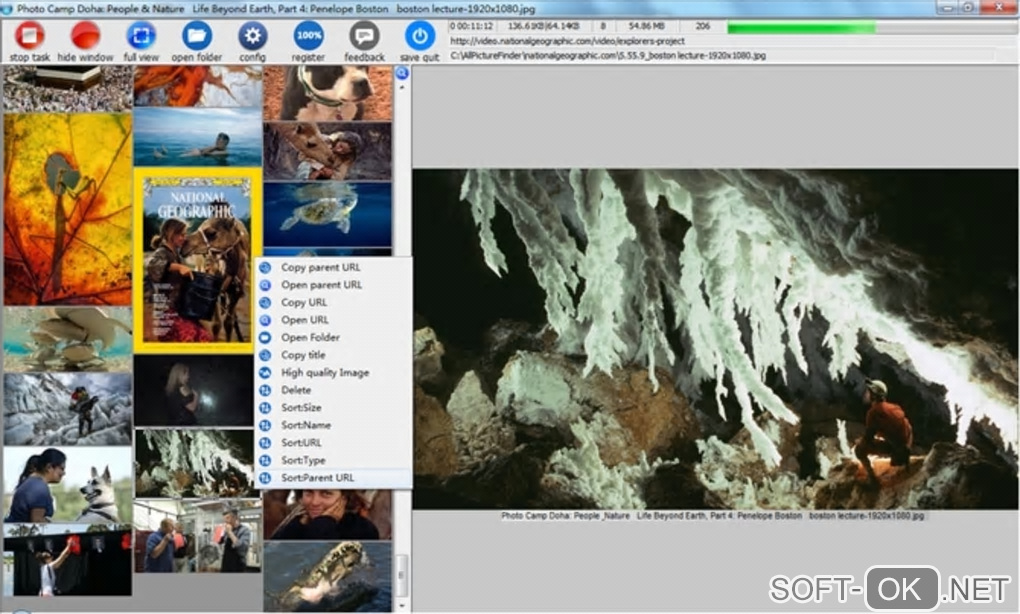This screenshot has width=1020, height=614.
Task: Choose Open parent URL menu entry
Action: (x=321, y=285)
